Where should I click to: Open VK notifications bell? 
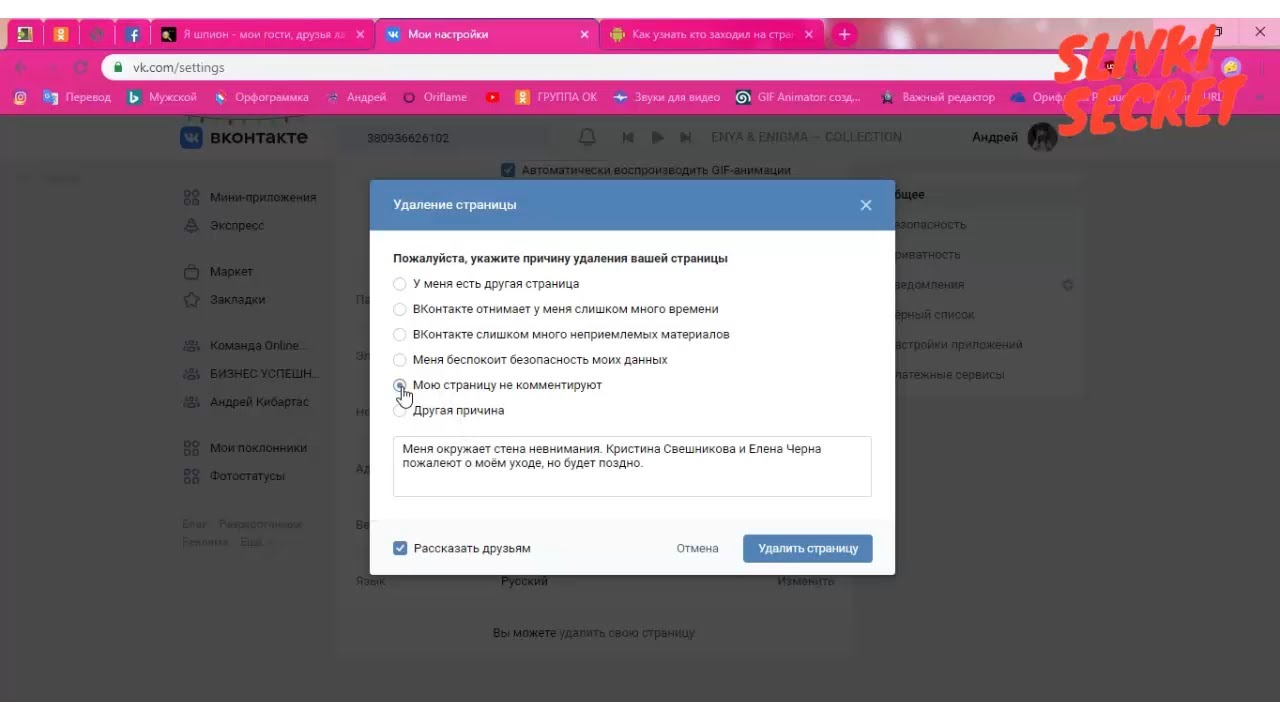(588, 137)
